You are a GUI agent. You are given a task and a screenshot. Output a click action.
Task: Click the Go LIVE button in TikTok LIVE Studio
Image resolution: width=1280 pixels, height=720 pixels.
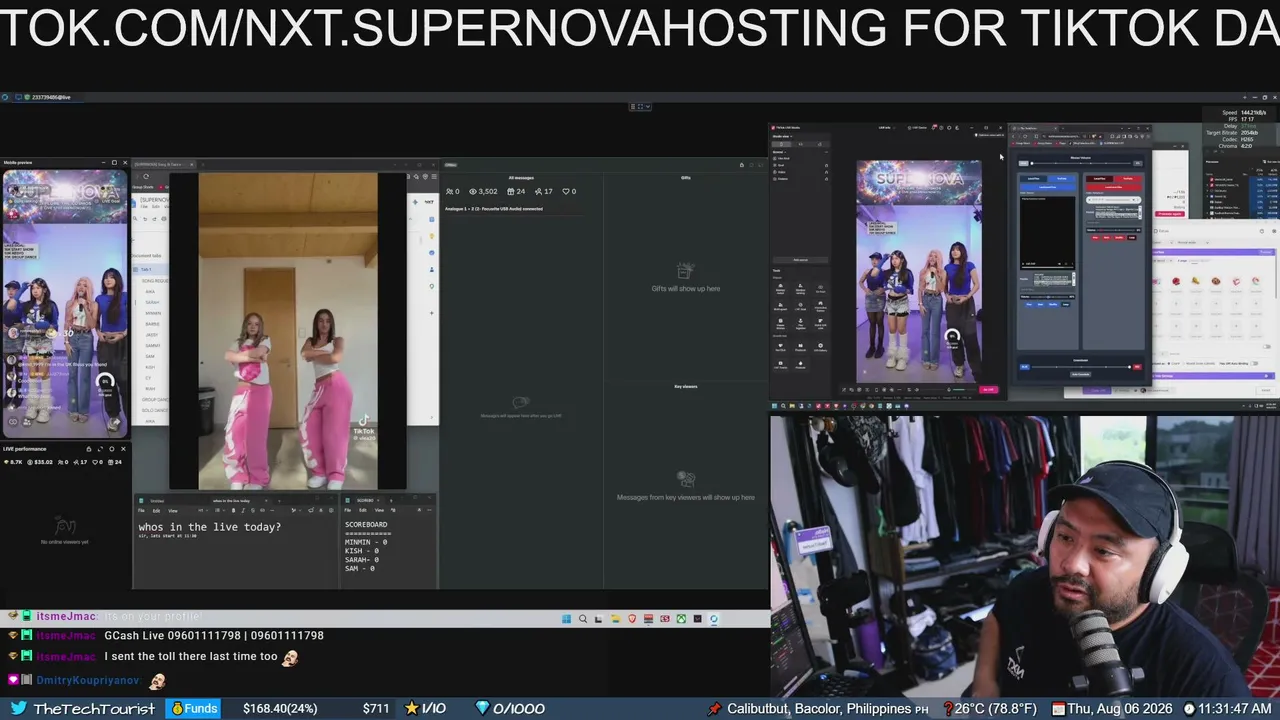click(x=989, y=389)
